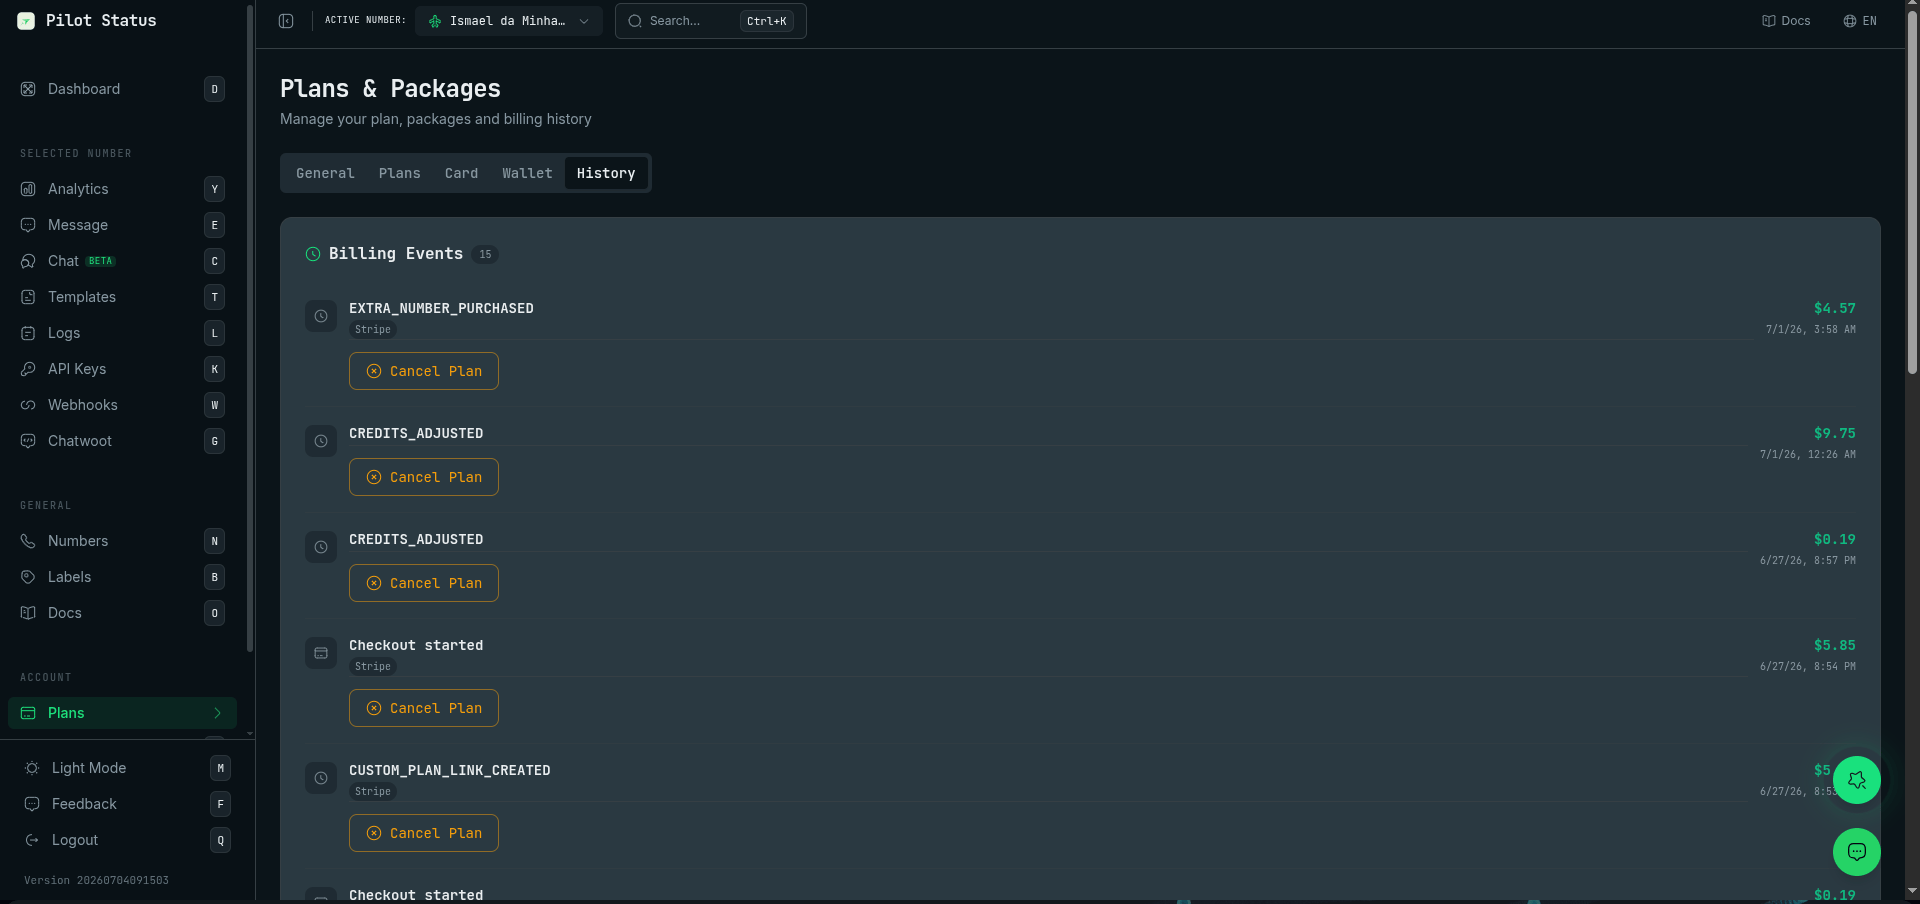The width and height of the screenshot is (1920, 904).
Task: Click the BETA badge next to Chat
Action: 101,261
